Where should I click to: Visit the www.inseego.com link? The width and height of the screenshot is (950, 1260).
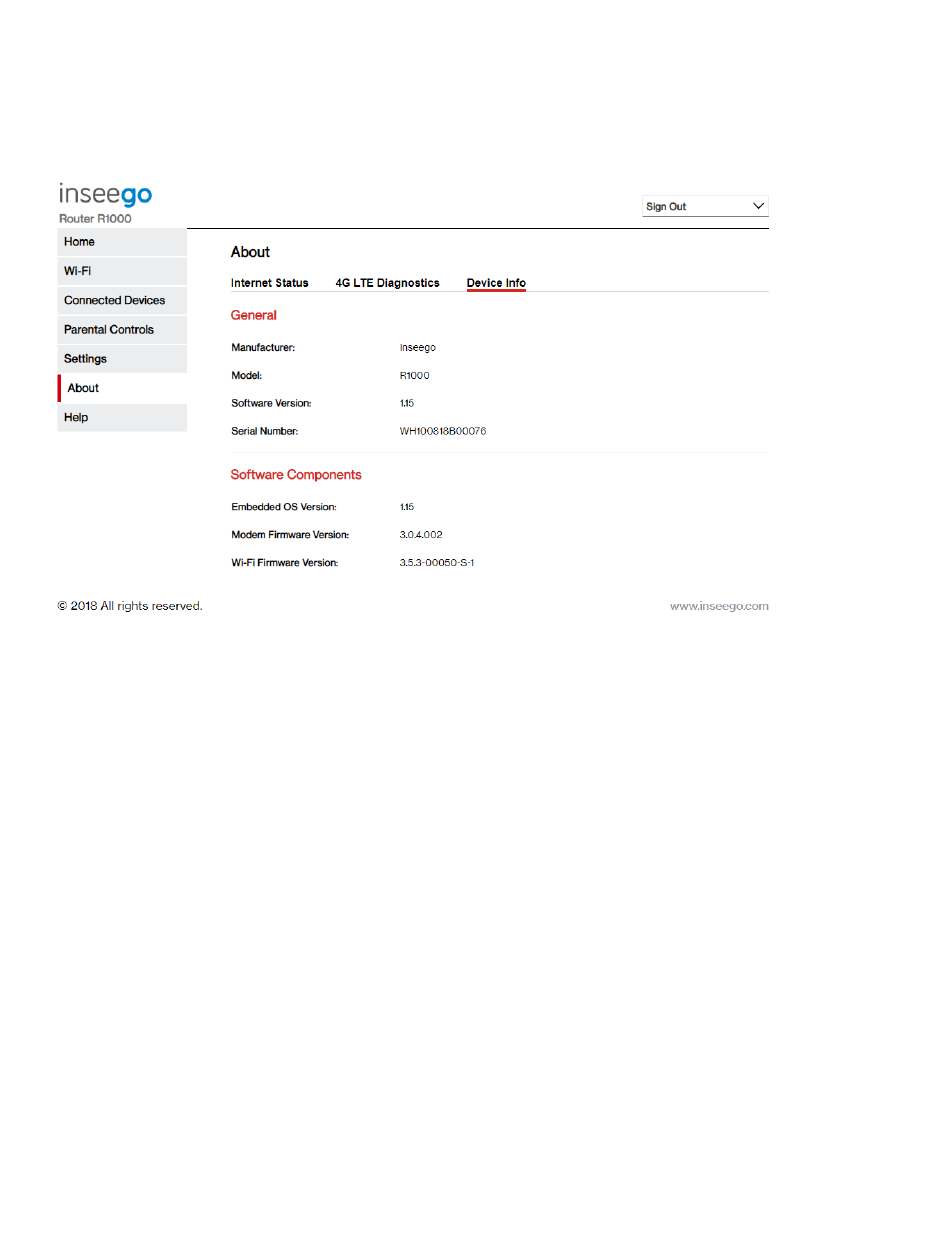[719, 606]
